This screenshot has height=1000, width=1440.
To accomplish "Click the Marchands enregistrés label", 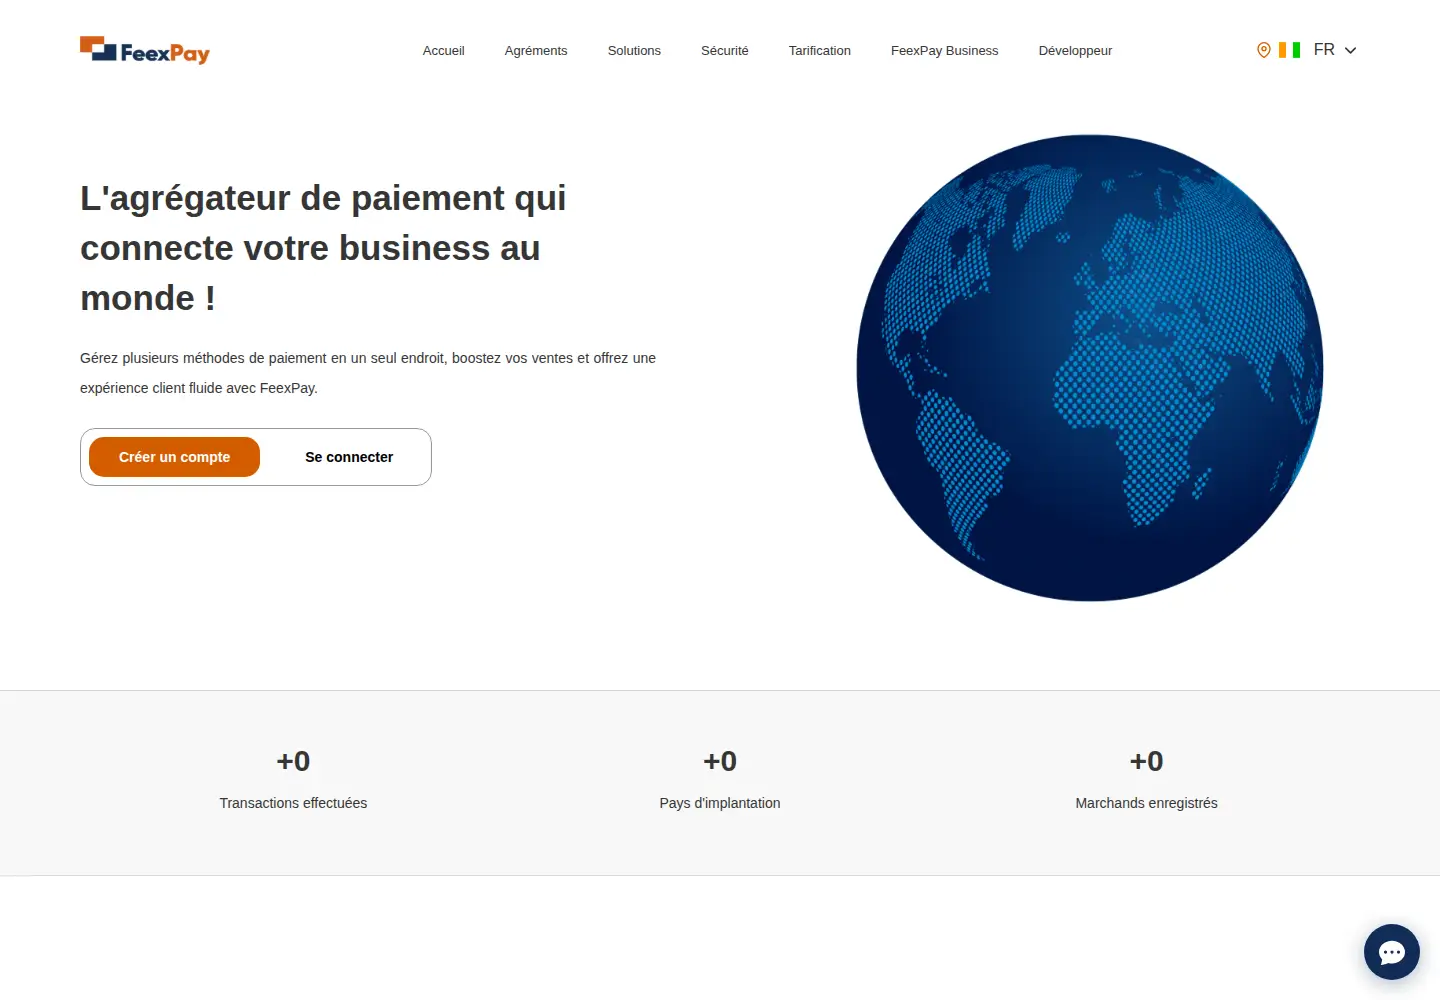I will click(x=1147, y=803).
